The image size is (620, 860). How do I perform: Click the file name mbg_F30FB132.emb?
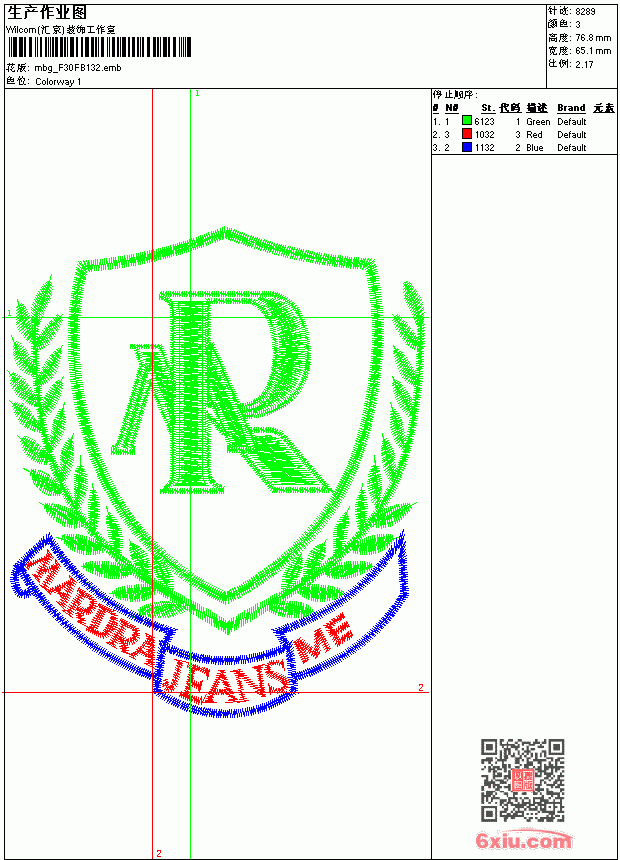click(x=77, y=68)
